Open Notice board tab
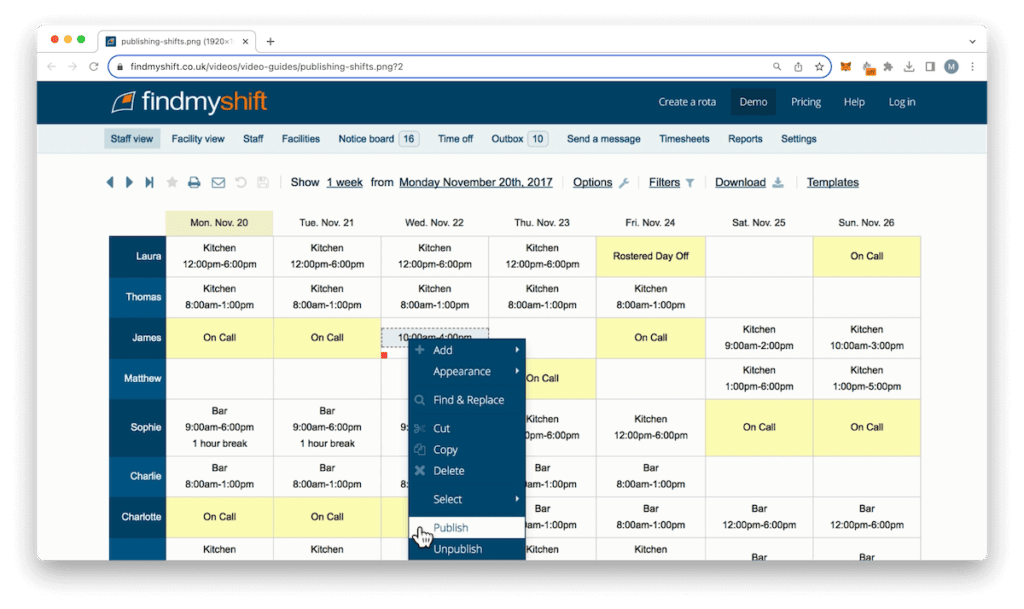This screenshot has height=609, width=1024. pyautogui.click(x=378, y=138)
